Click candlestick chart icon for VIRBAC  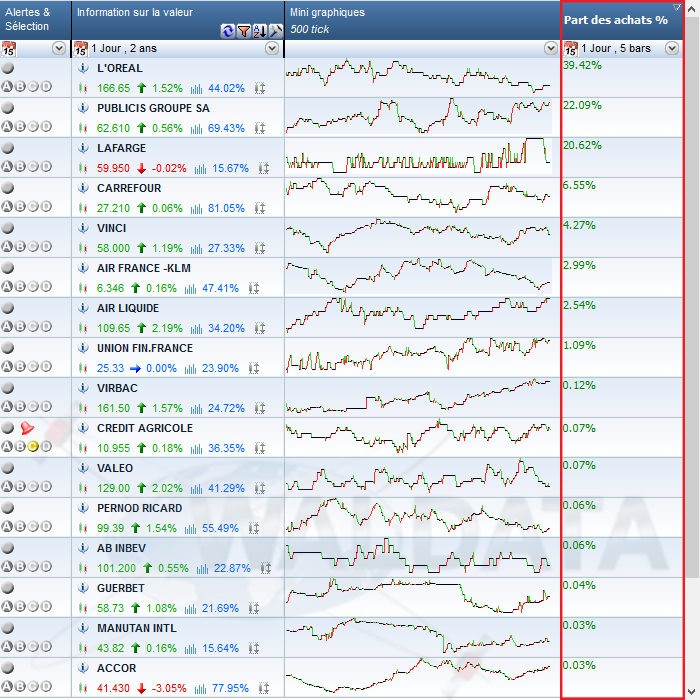click(x=83, y=408)
